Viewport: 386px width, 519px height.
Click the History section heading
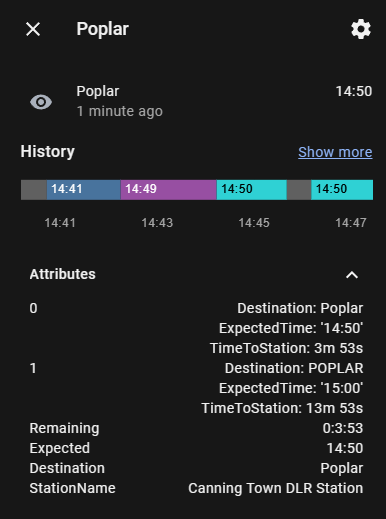coord(48,152)
